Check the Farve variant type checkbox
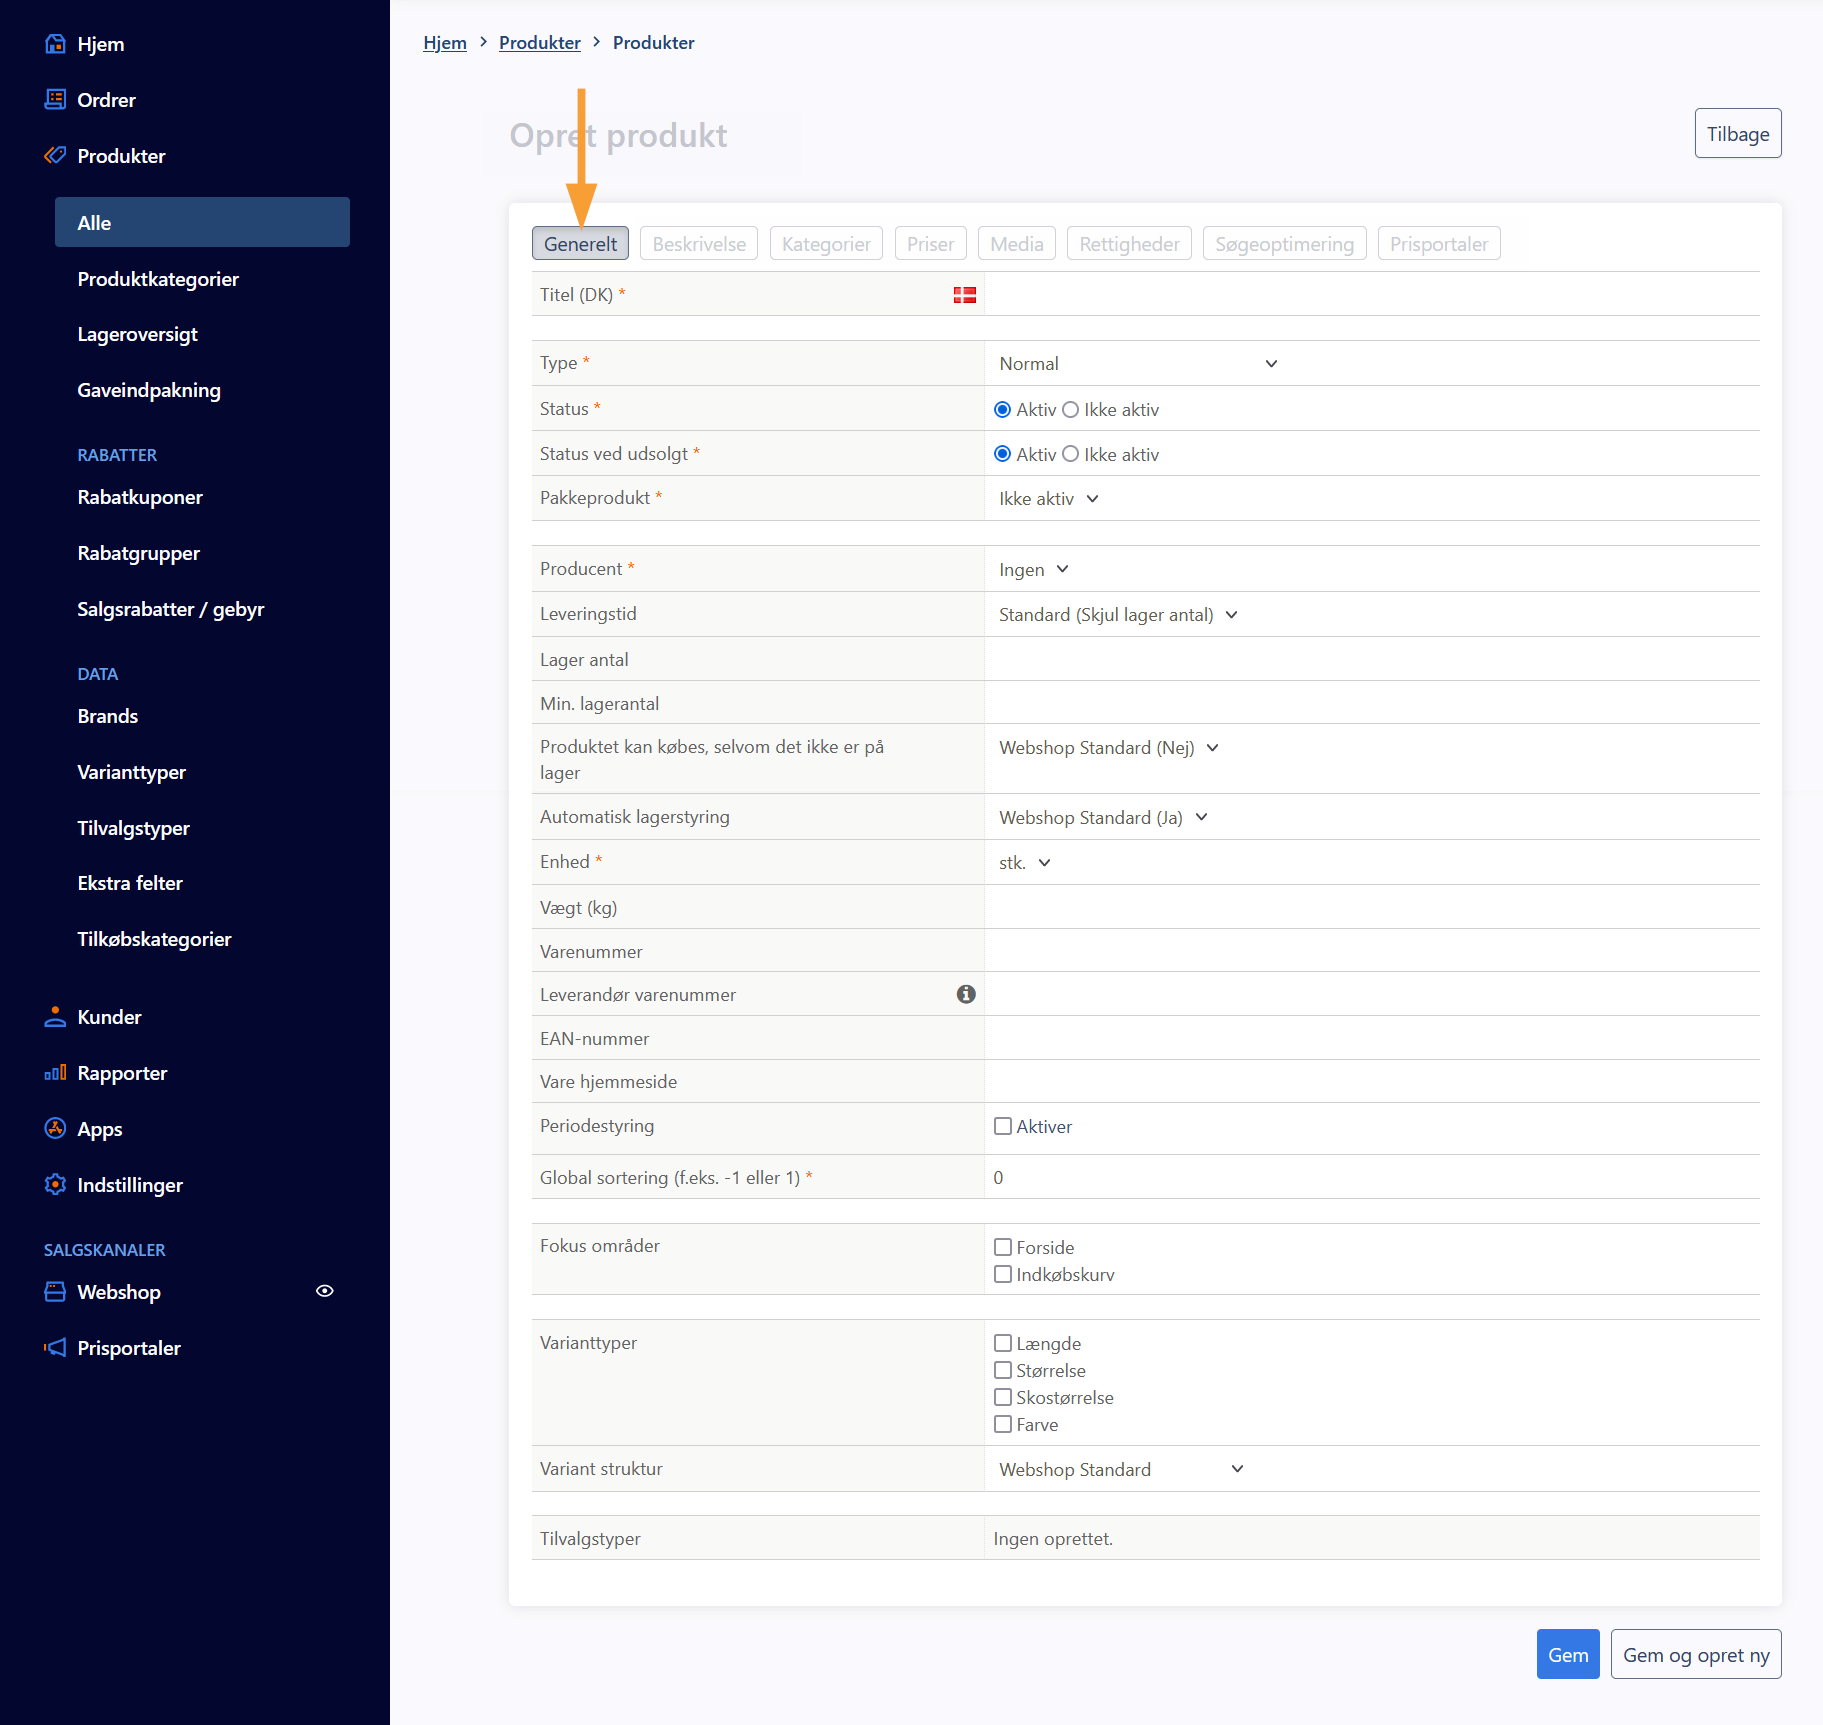Image resolution: width=1823 pixels, height=1725 pixels. pyautogui.click(x=1002, y=1424)
